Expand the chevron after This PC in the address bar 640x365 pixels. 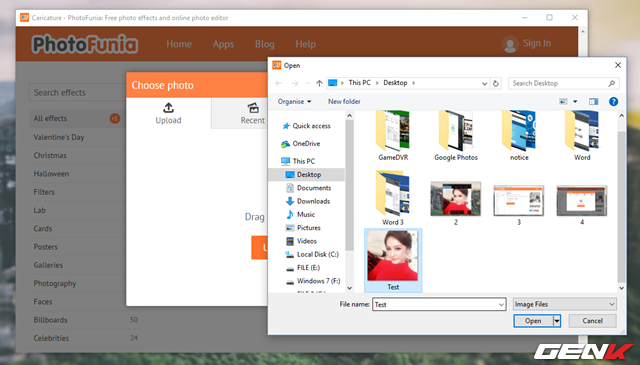(377, 83)
